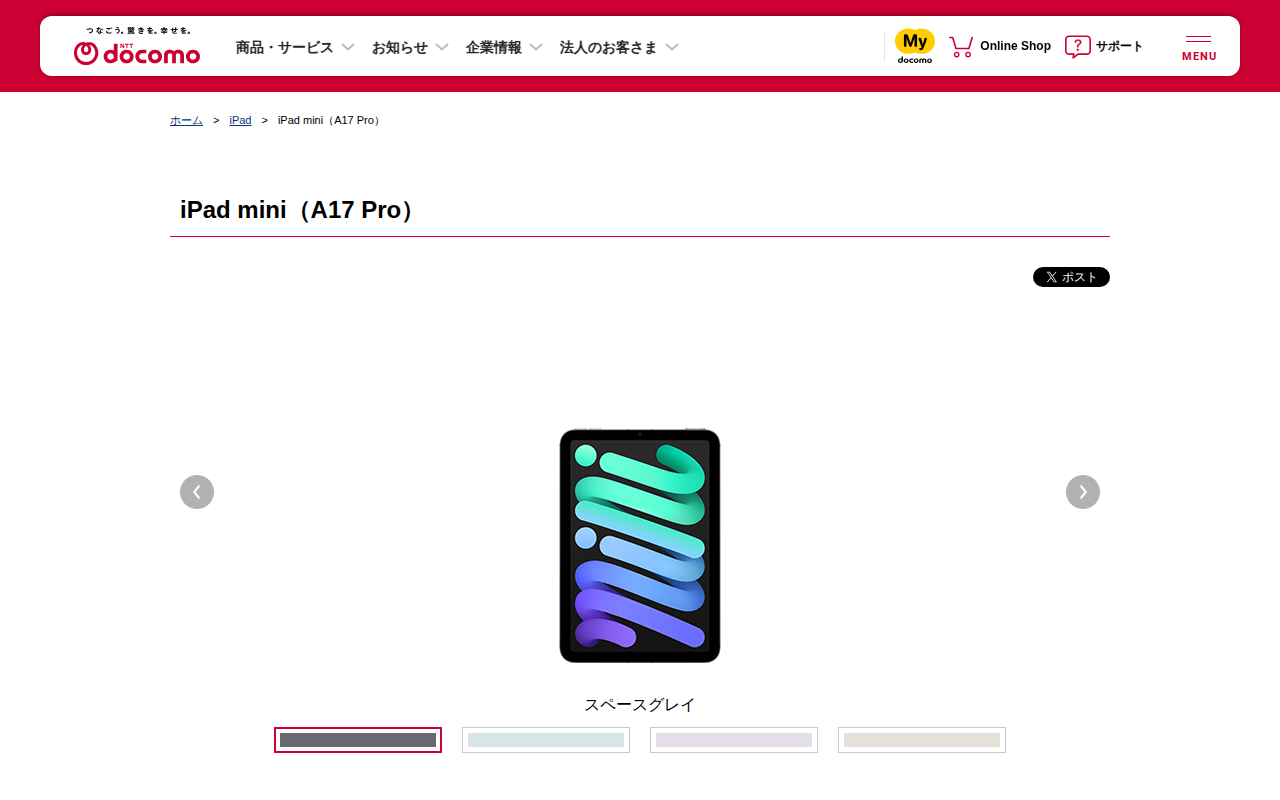Click the サポート question mark icon
This screenshot has height=800, width=1280.
[1077, 46]
